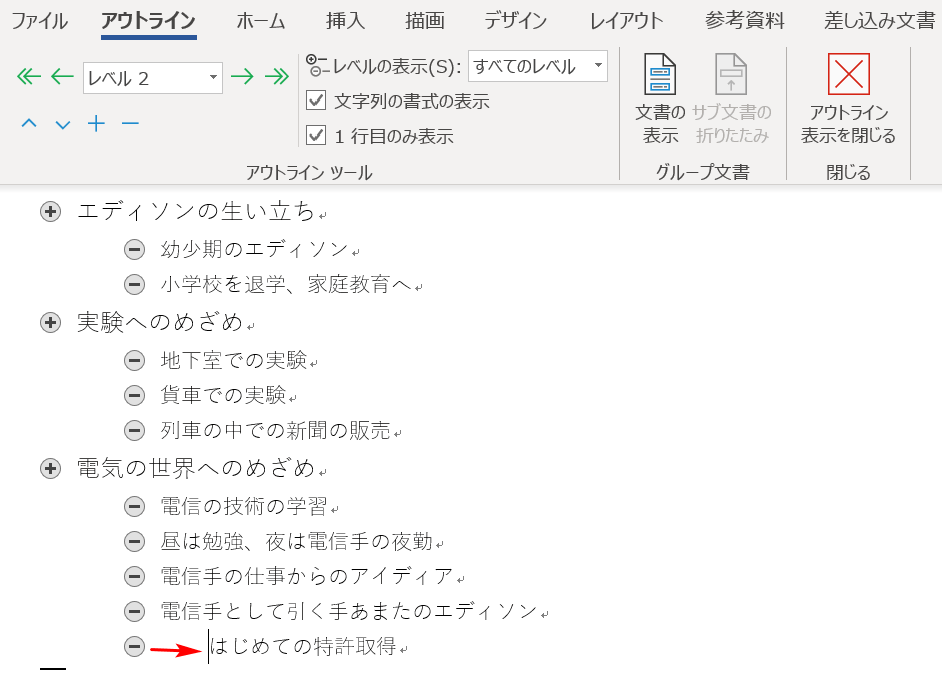
Task: Open the 挿入 tab
Action: pyautogui.click(x=345, y=21)
